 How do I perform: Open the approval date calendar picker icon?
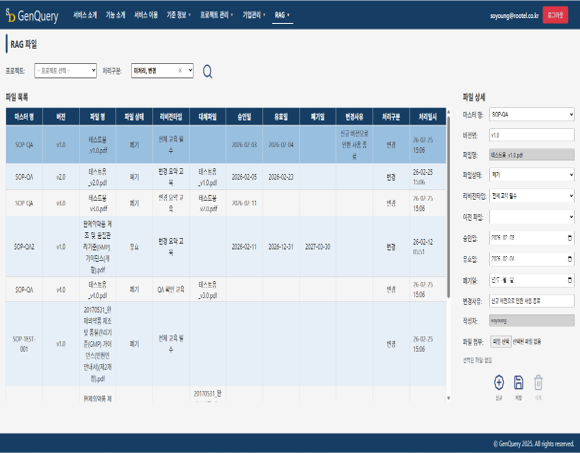pyautogui.click(x=570, y=238)
